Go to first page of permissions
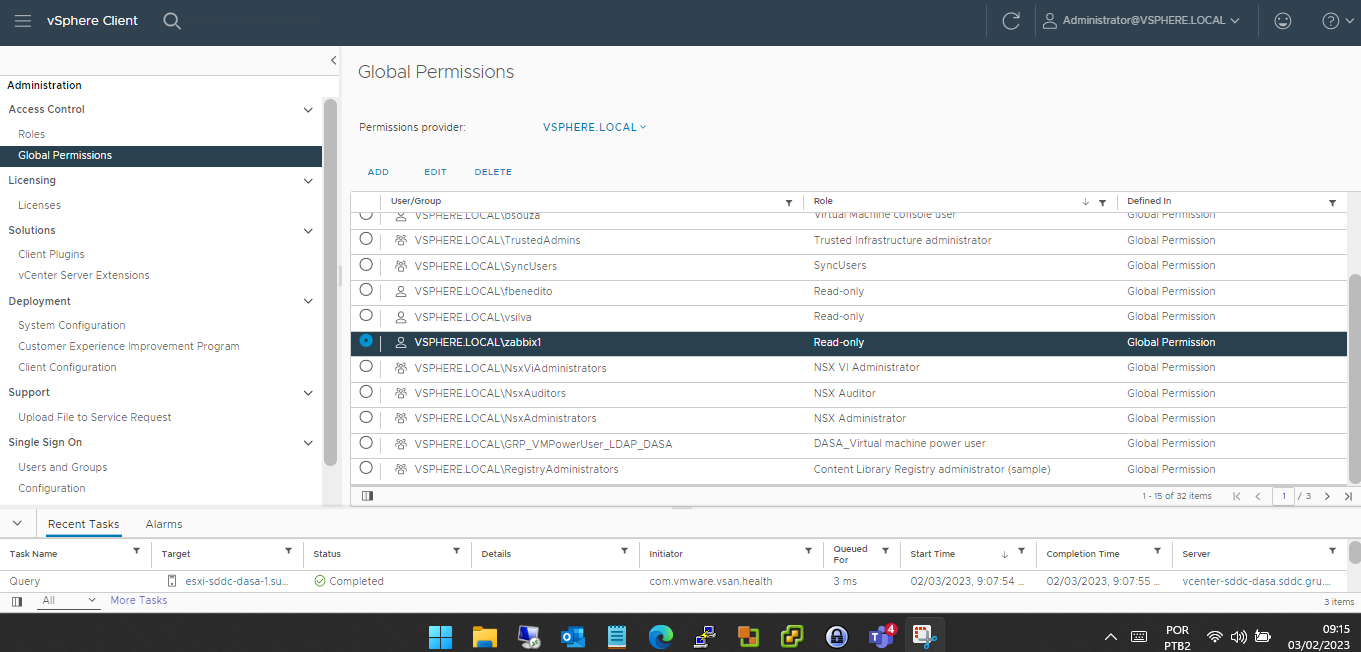This screenshot has width=1361, height=652. tap(1237, 496)
